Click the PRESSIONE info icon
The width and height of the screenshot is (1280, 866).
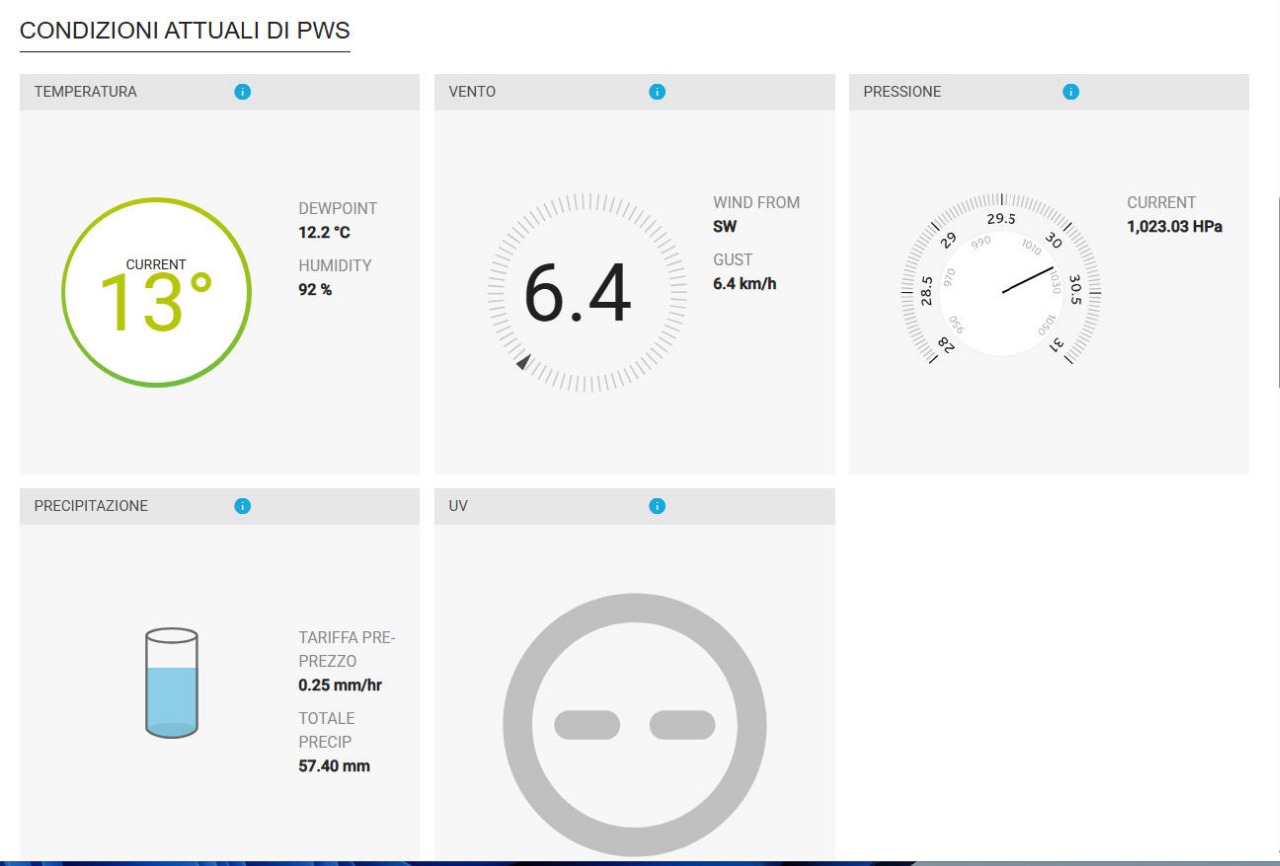click(x=1071, y=92)
